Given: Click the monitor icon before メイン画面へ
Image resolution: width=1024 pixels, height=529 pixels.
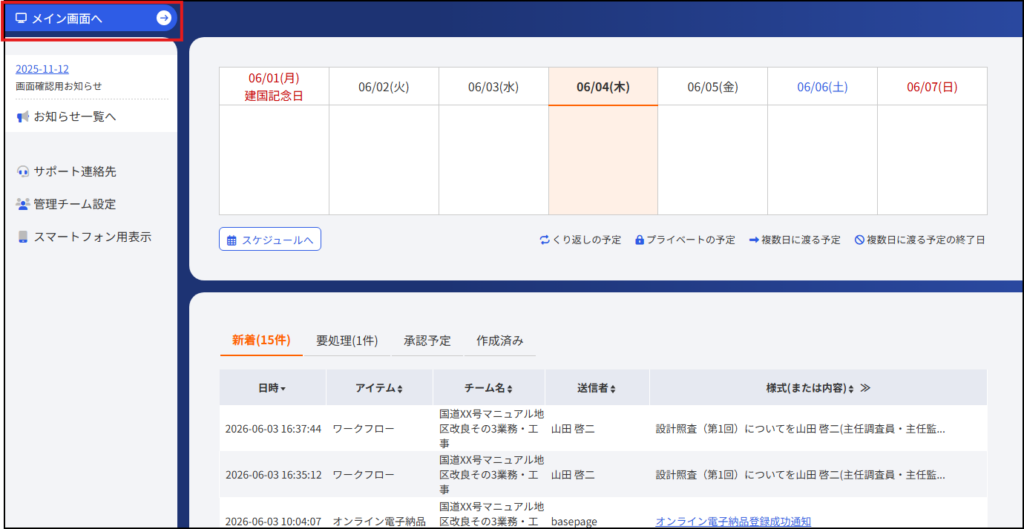Looking at the screenshot, I should pos(21,18).
